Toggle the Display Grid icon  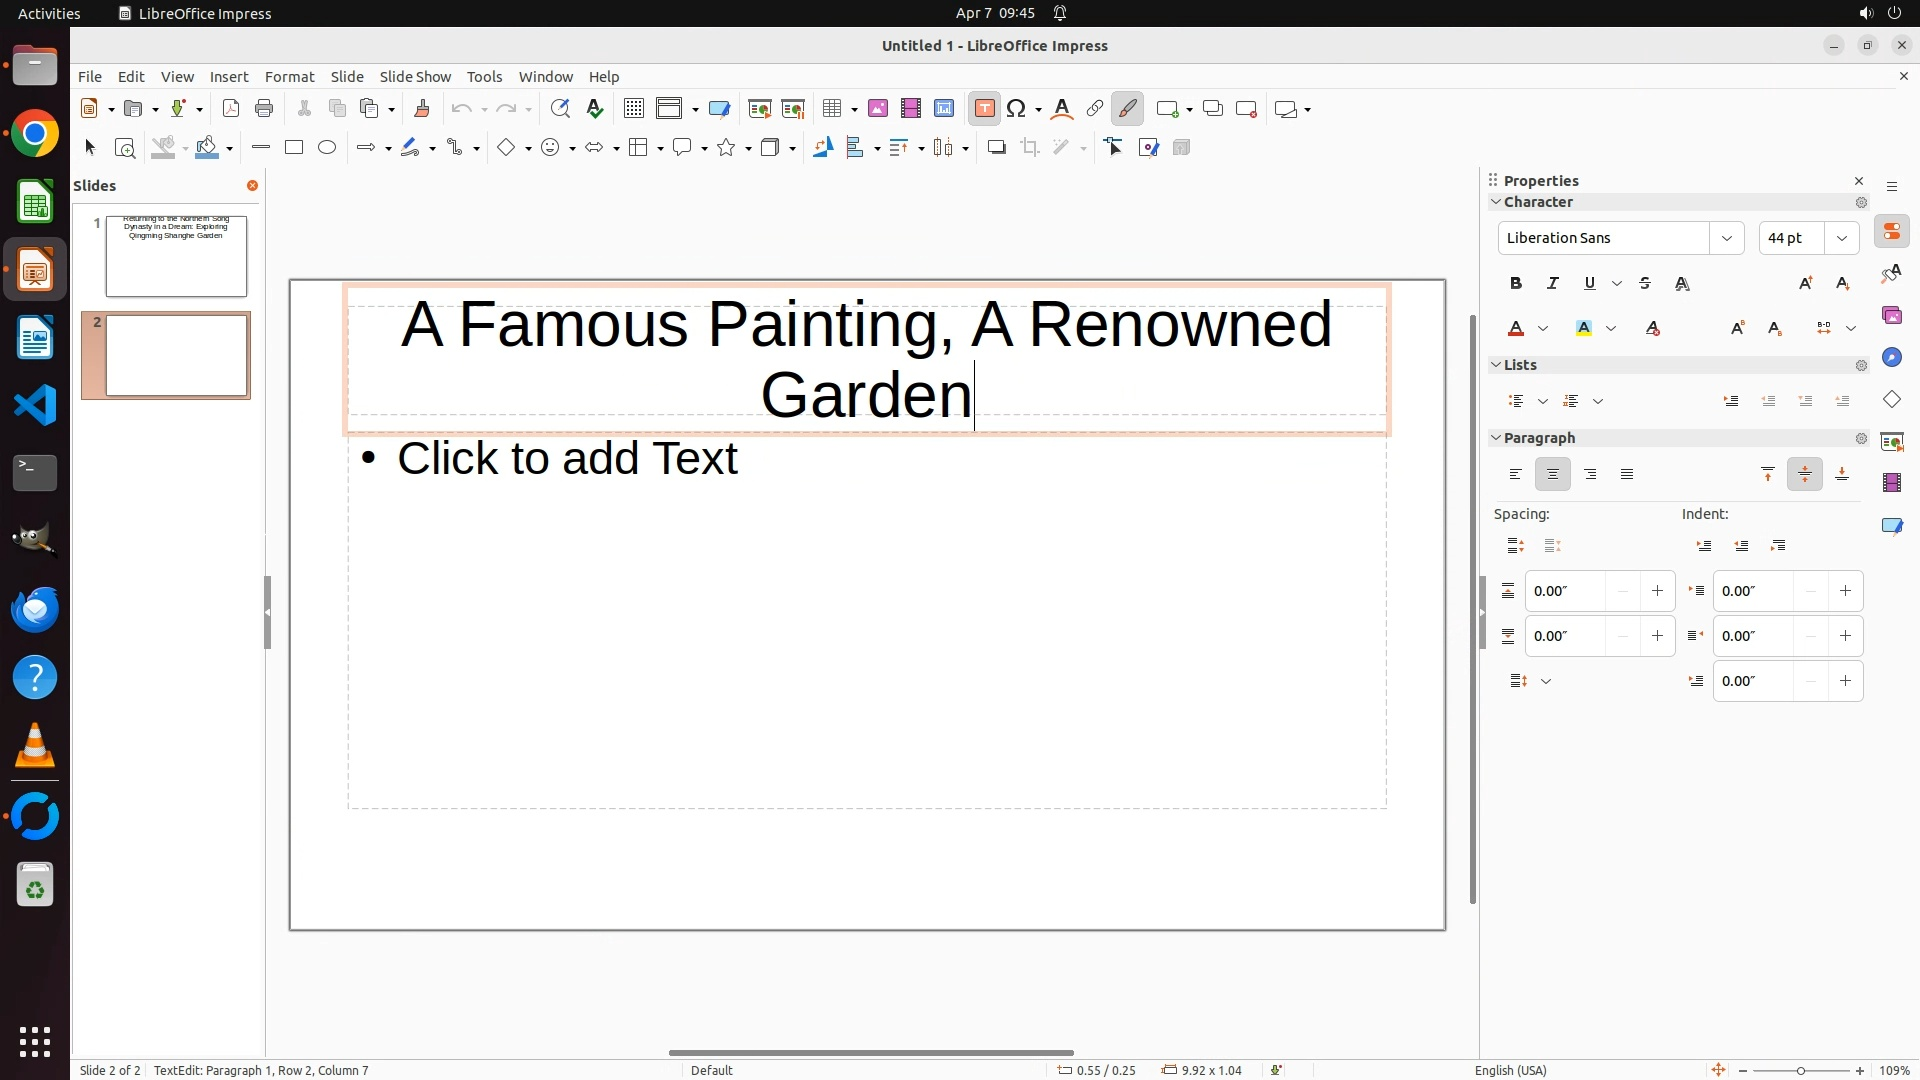click(x=633, y=109)
